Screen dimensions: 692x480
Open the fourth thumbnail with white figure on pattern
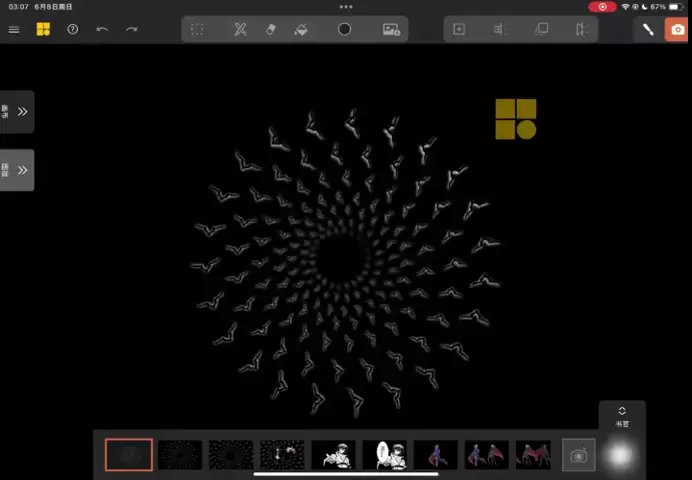pyautogui.click(x=282, y=454)
